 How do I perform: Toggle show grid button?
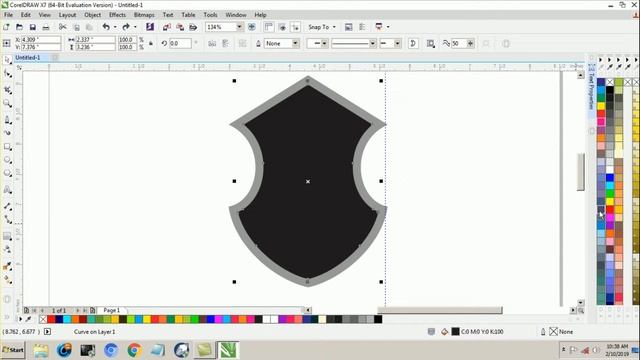282,27
